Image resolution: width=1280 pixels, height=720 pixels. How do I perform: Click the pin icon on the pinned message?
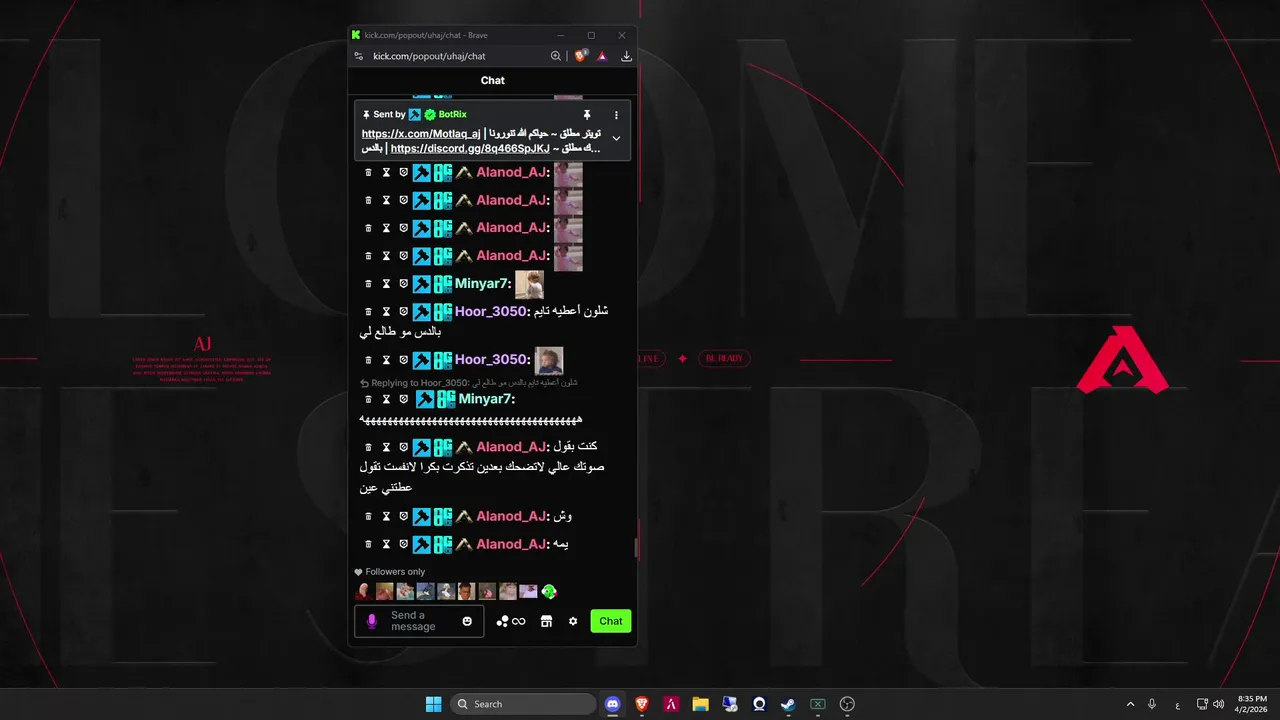[x=587, y=115]
